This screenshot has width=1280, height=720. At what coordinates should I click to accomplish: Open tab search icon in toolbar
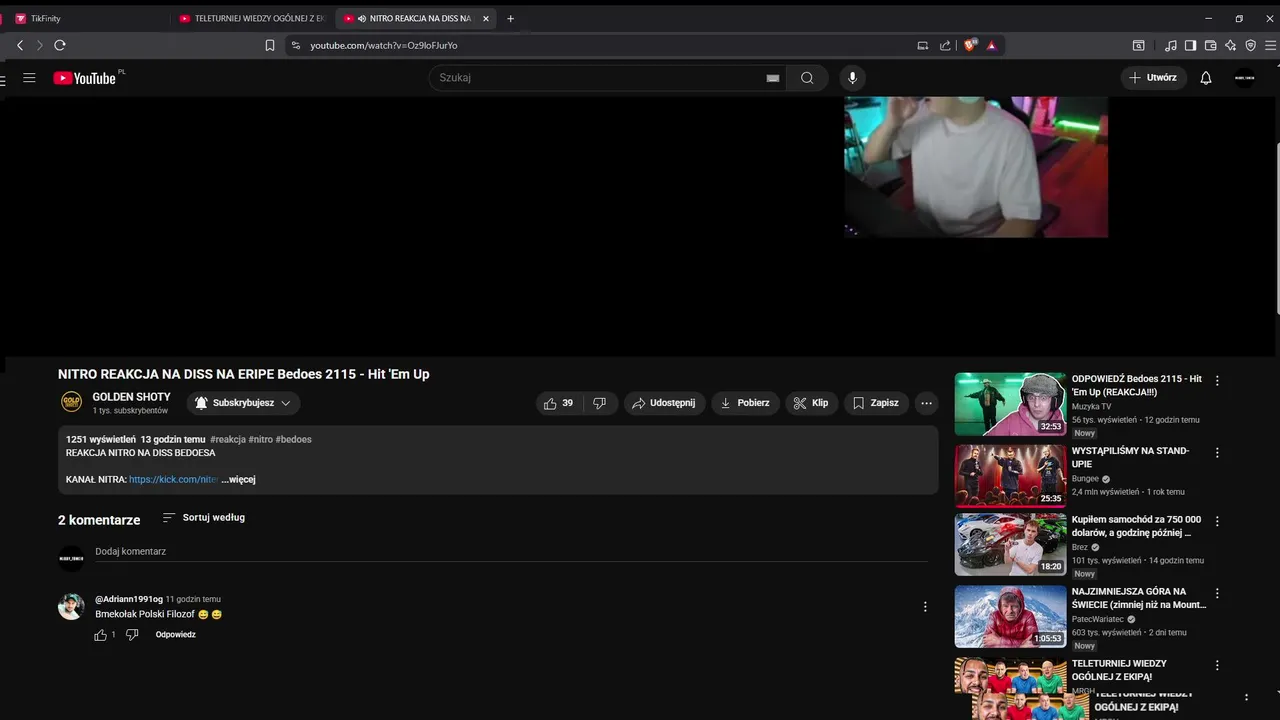pos(1138,45)
